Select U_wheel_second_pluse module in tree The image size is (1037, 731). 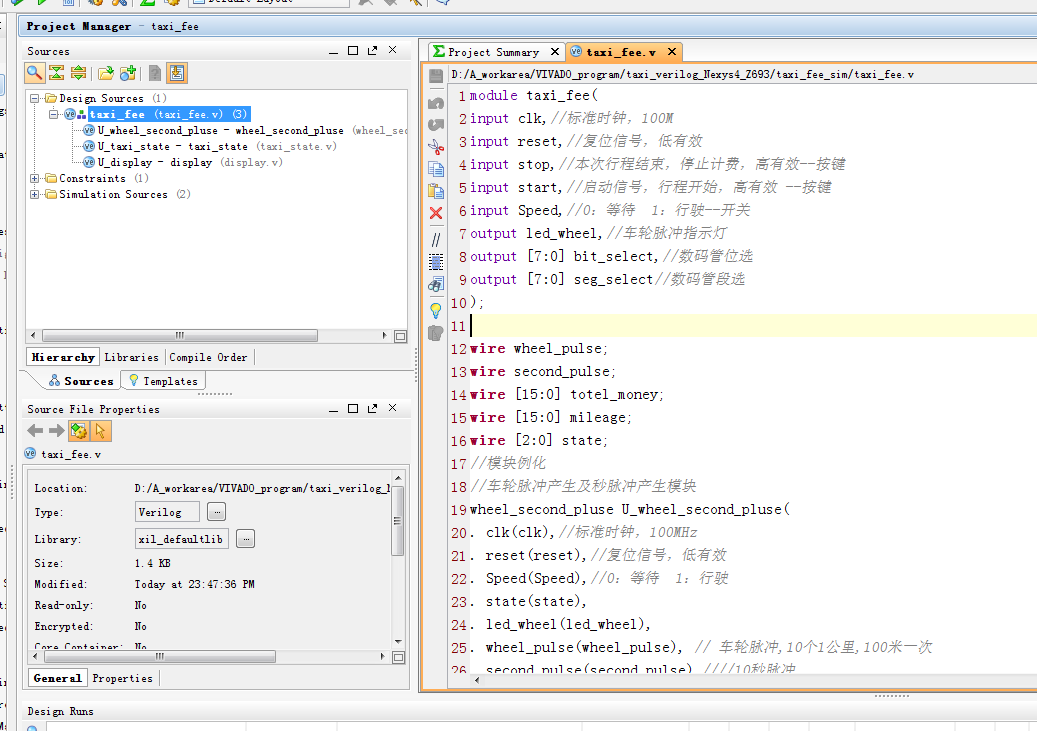click(x=220, y=130)
